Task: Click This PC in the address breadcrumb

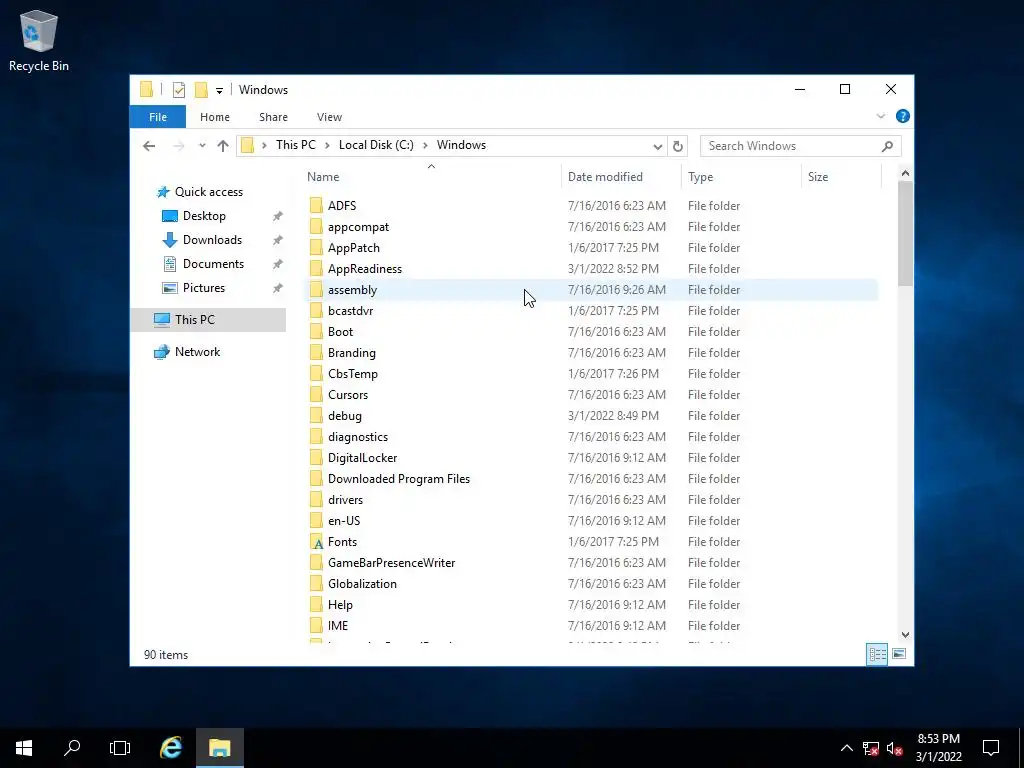Action: (295, 145)
